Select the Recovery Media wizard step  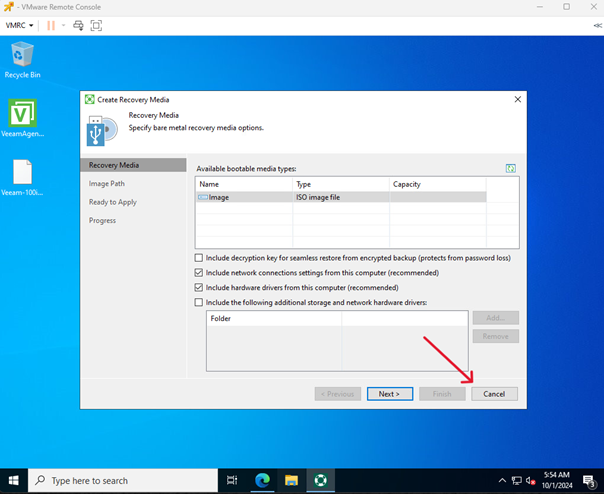tap(114, 165)
